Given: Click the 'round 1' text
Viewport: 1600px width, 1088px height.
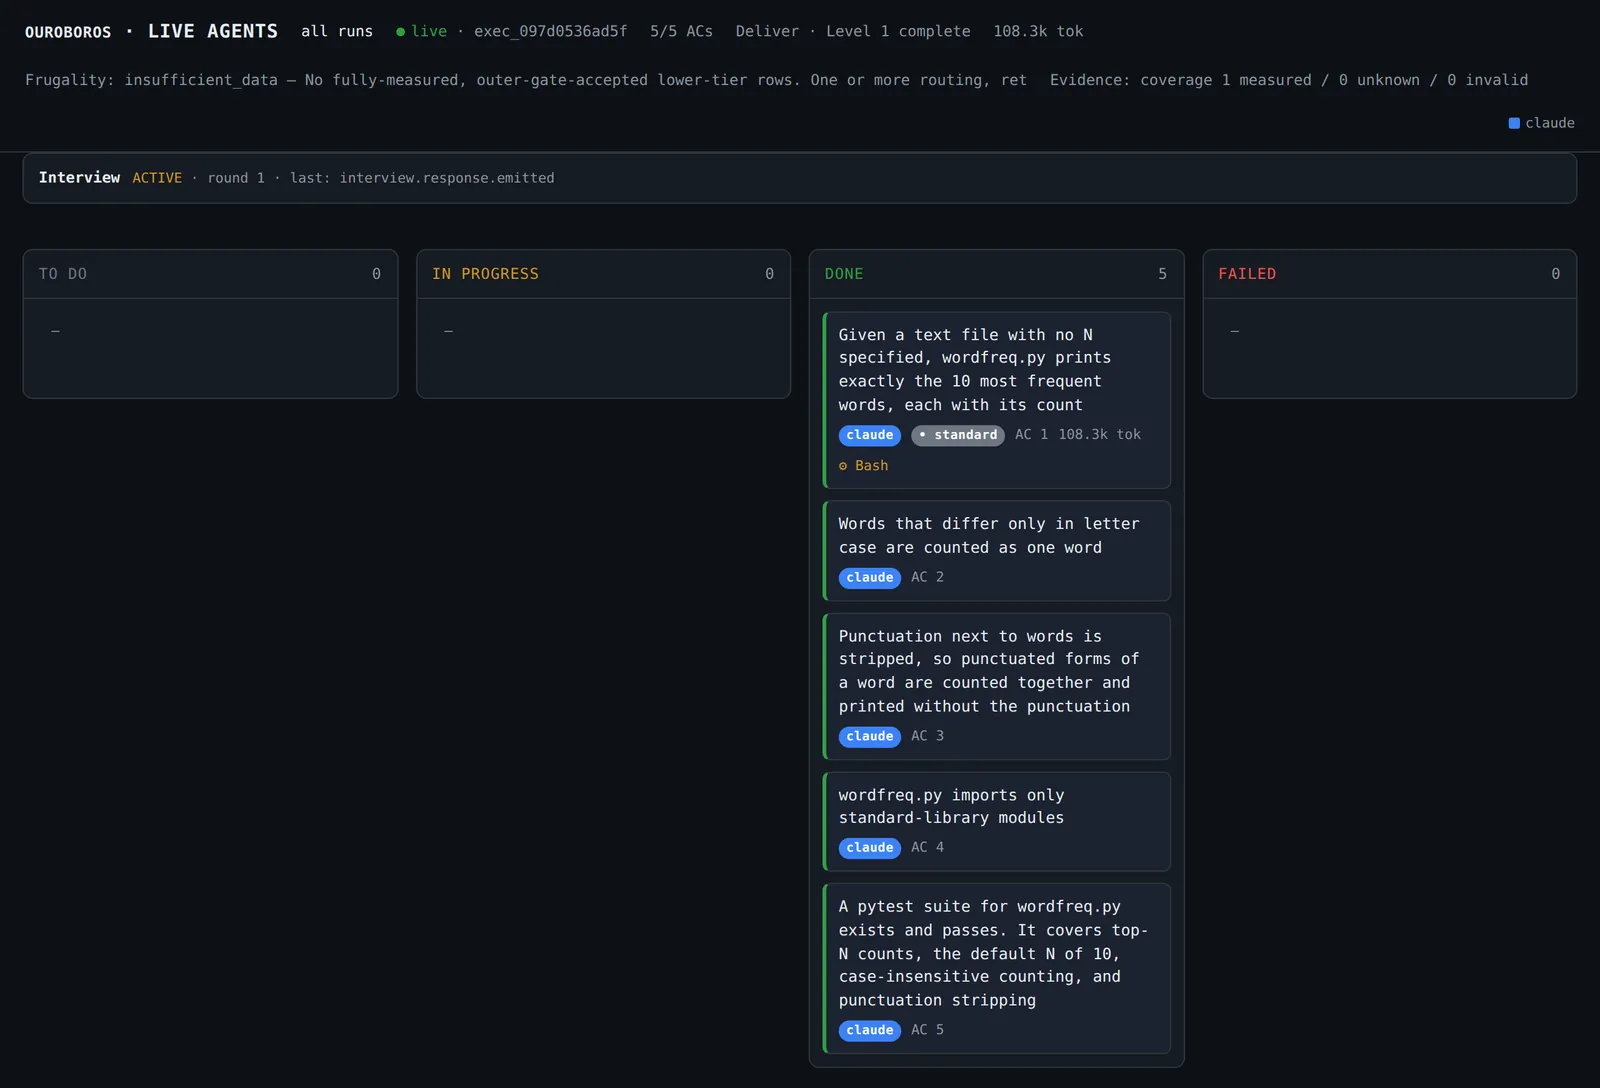Looking at the screenshot, I should pyautogui.click(x=236, y=178).
